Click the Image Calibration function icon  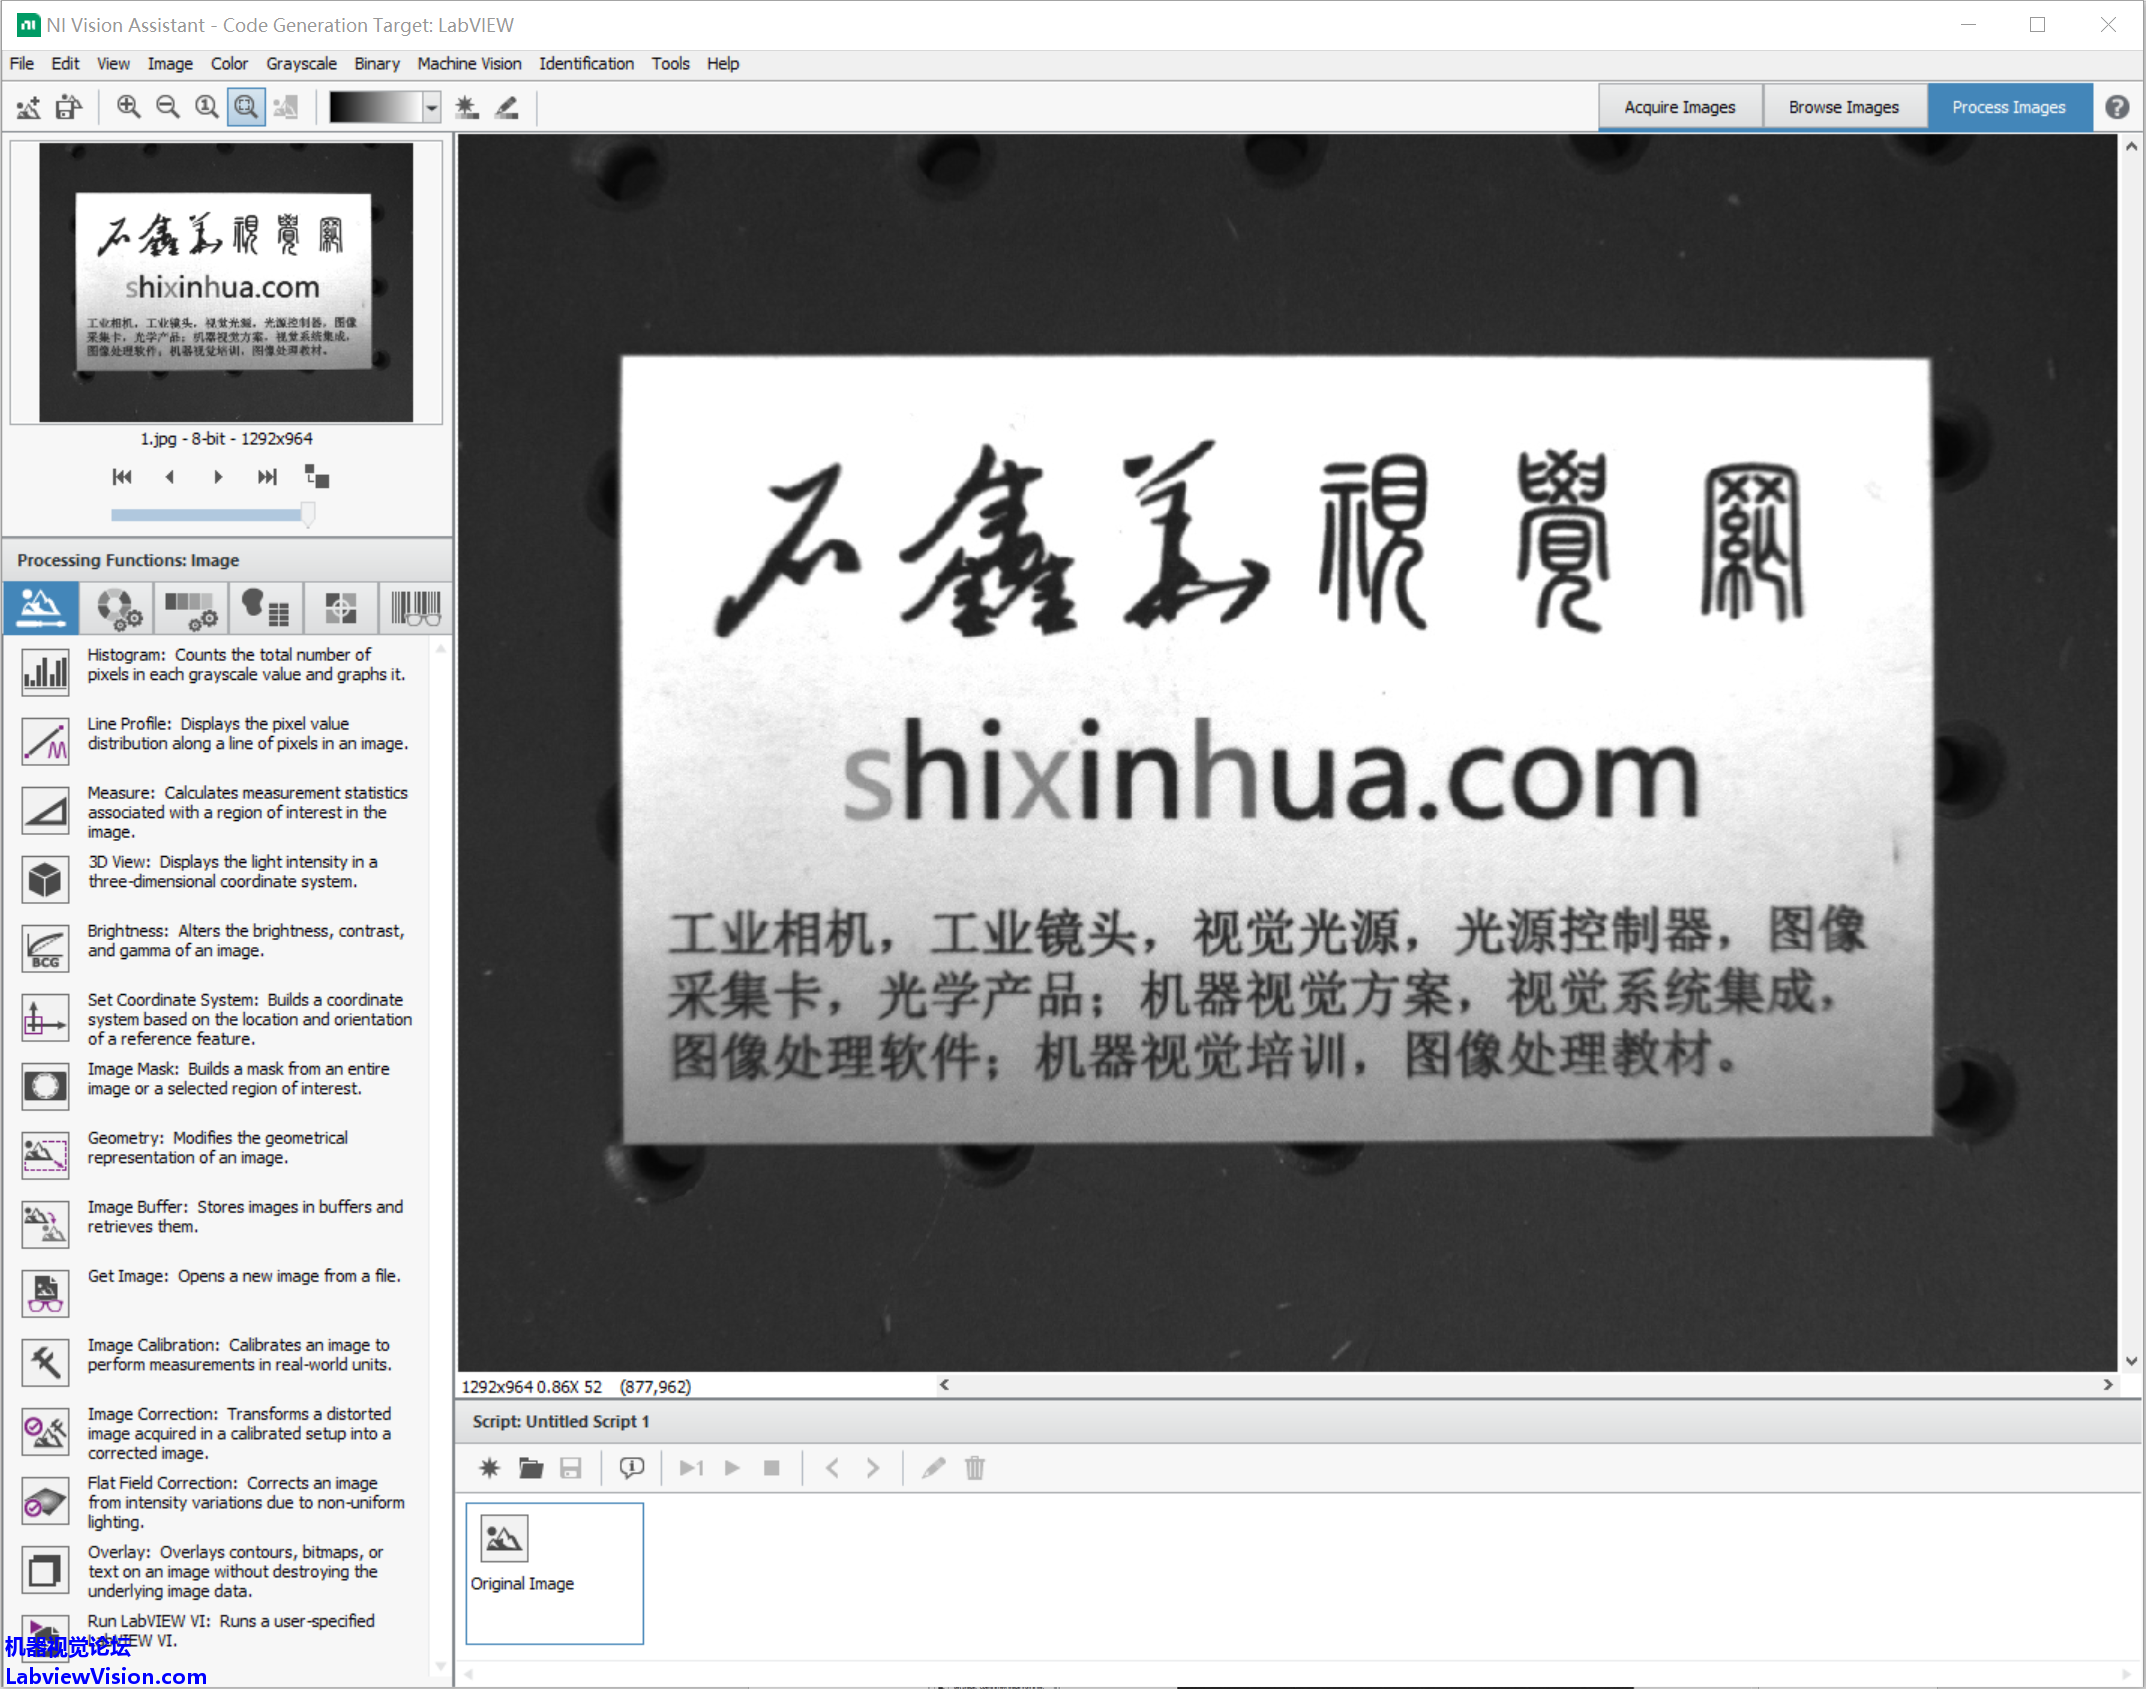[x=45, y=1361]
